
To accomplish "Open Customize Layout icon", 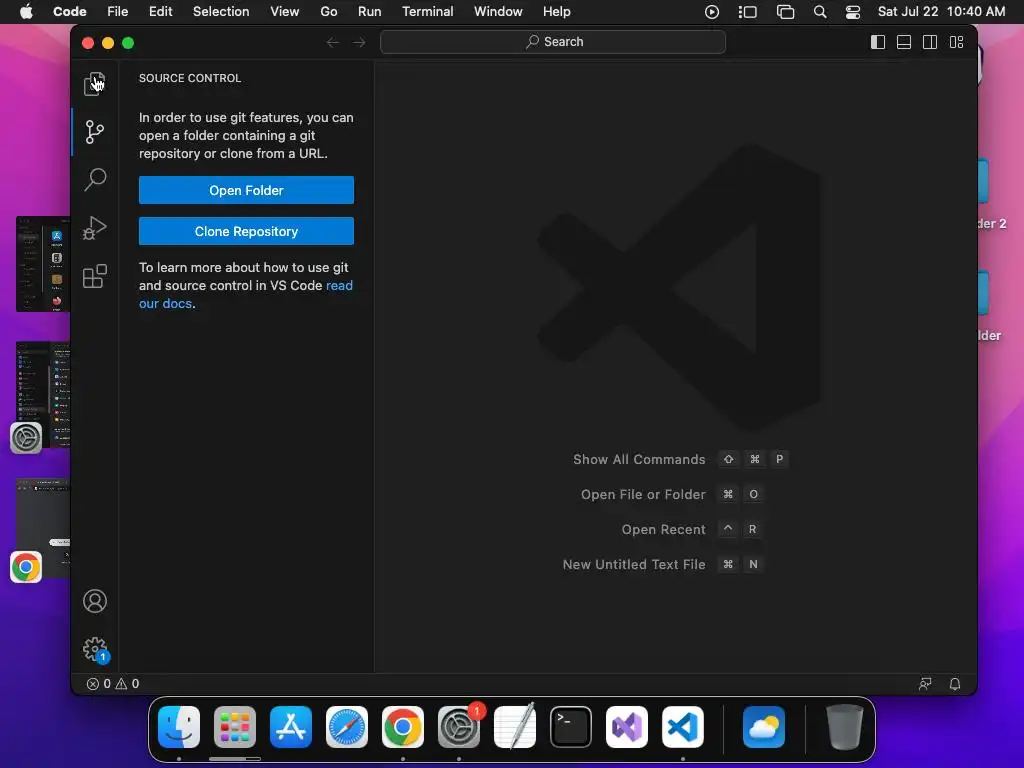I will [957, 42].
